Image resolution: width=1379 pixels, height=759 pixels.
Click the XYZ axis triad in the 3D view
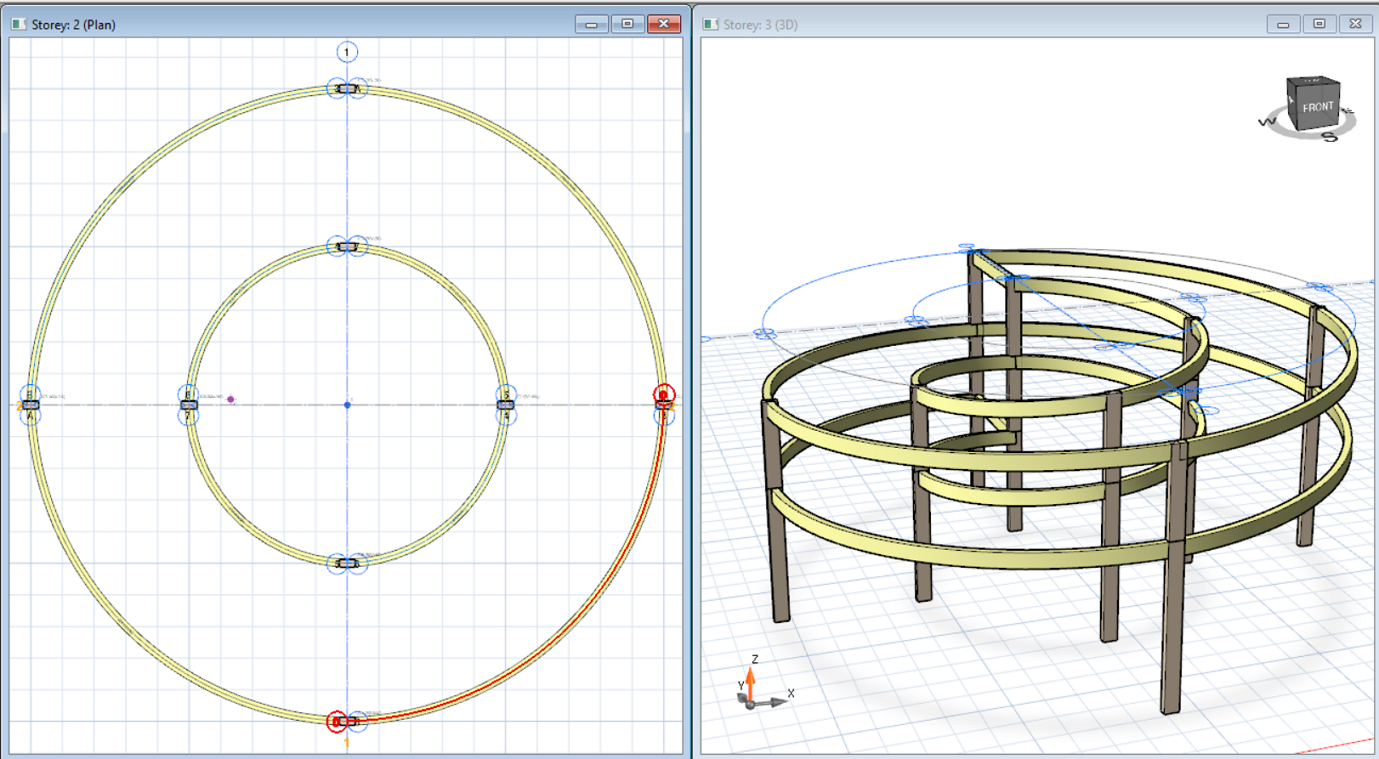pyautogui.click(x=753, y=694)
